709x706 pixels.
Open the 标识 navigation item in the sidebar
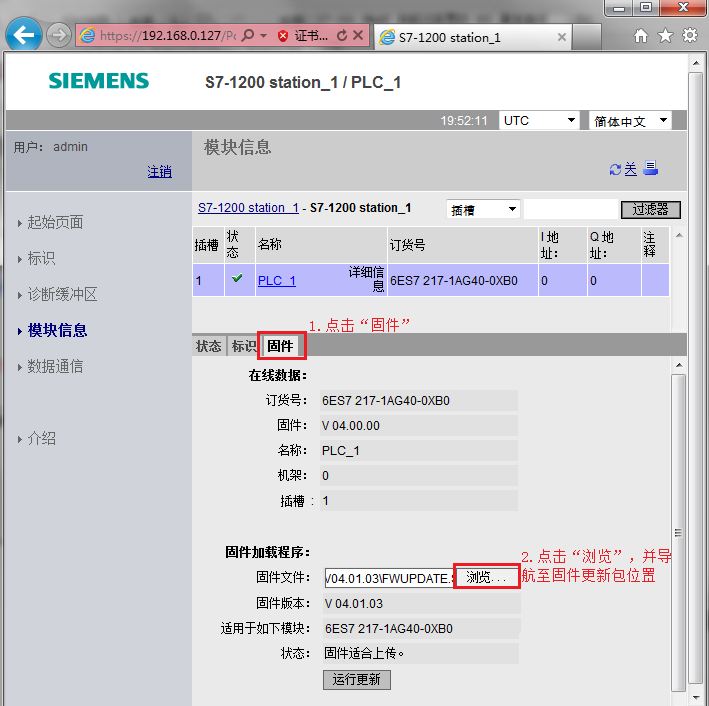click(41, 258)
